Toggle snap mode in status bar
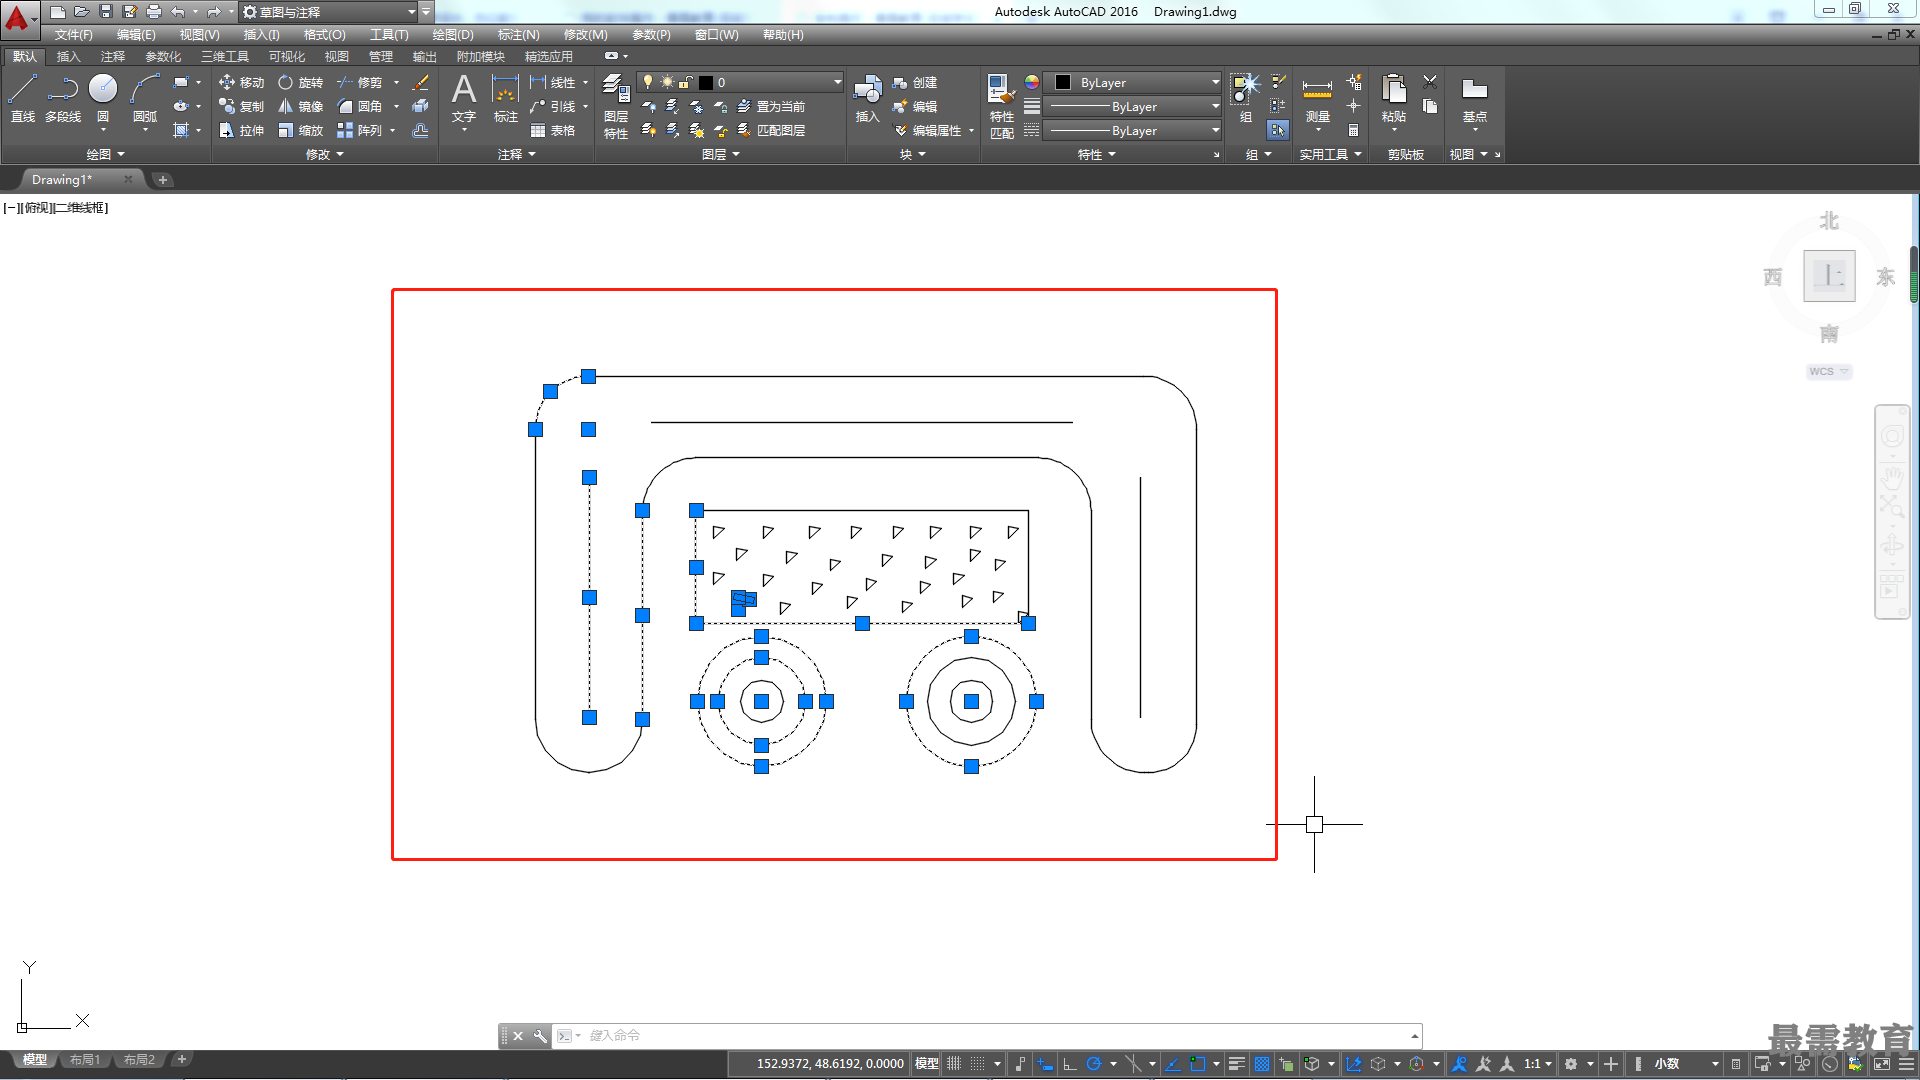The width and height of the screenshot is (1920, 1080). point(978,1063)
